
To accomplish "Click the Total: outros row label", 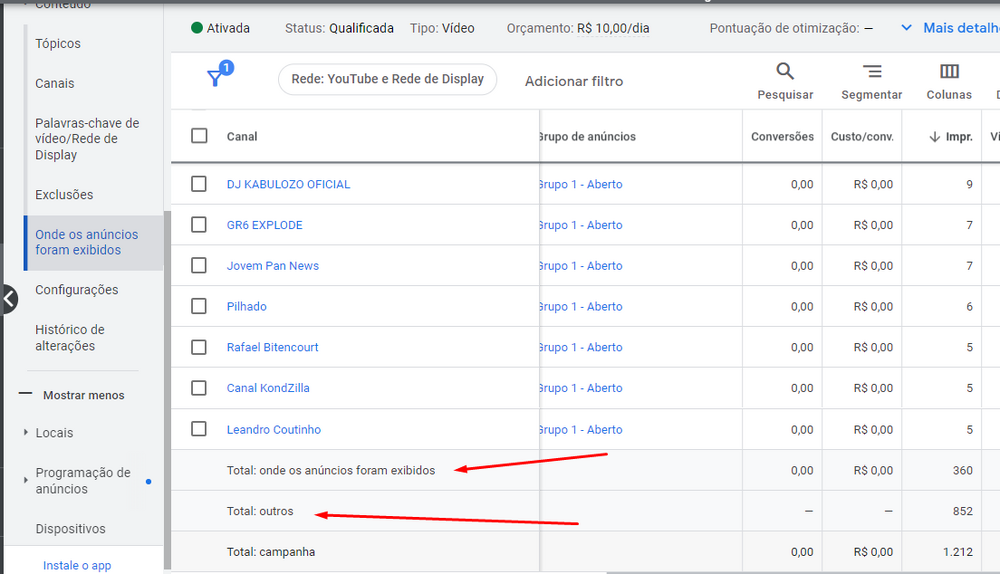I will coord(260,511).
